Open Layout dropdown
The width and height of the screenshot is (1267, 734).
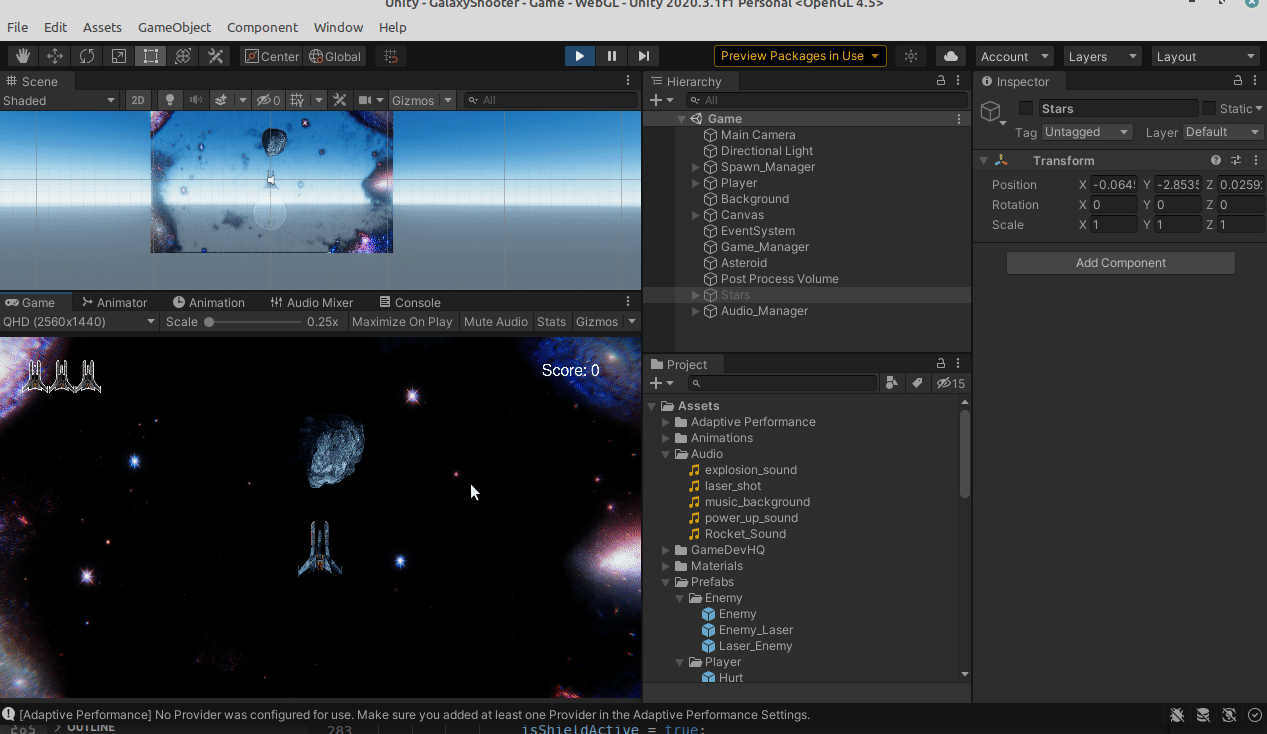pos(1206,56)
